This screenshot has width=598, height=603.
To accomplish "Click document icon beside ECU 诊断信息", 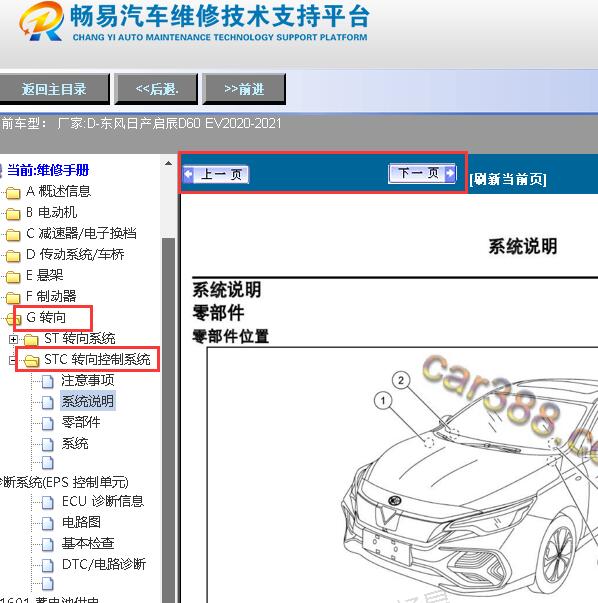I will [48, 502].
